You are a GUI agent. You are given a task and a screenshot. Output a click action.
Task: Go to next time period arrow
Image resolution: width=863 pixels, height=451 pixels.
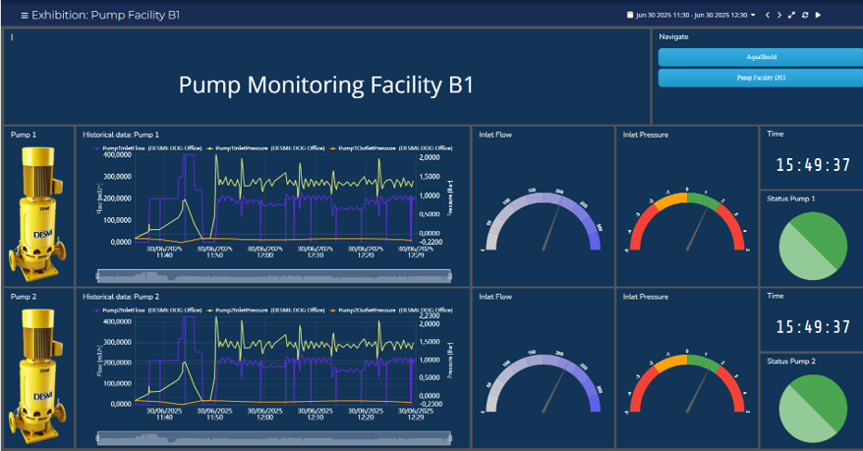779,15
